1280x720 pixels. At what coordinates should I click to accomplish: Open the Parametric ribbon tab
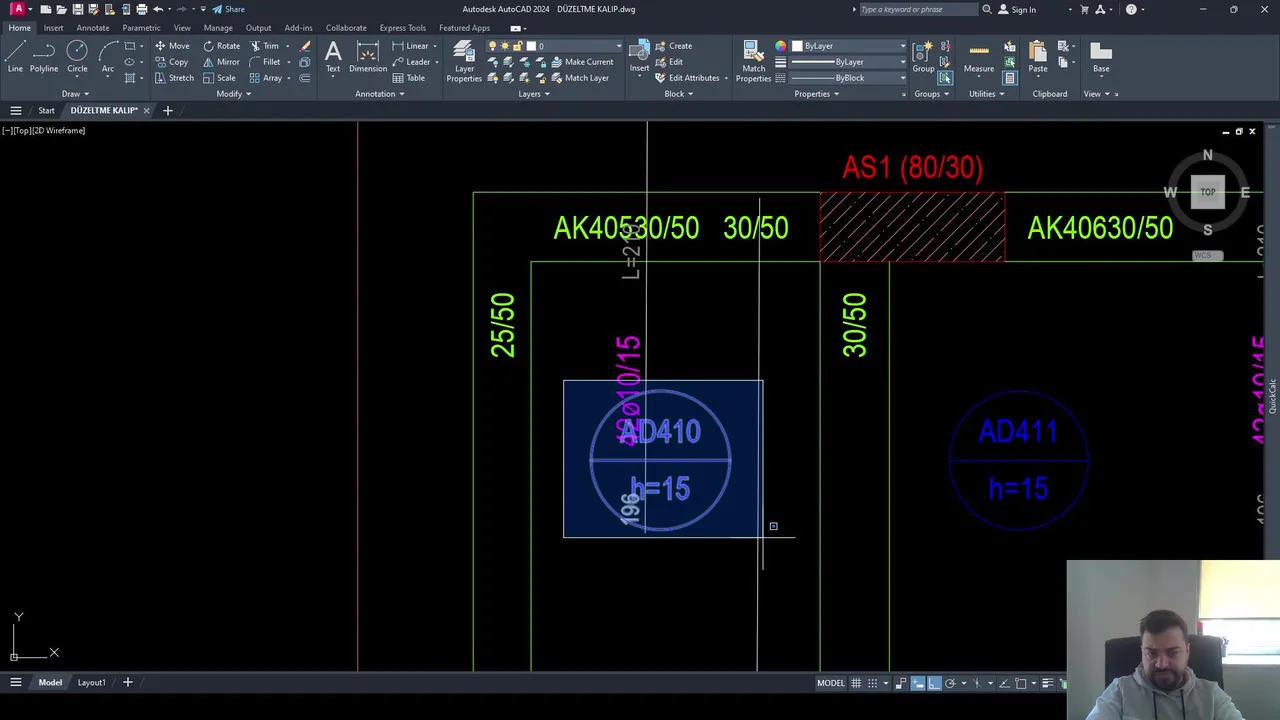click(141, 28)
